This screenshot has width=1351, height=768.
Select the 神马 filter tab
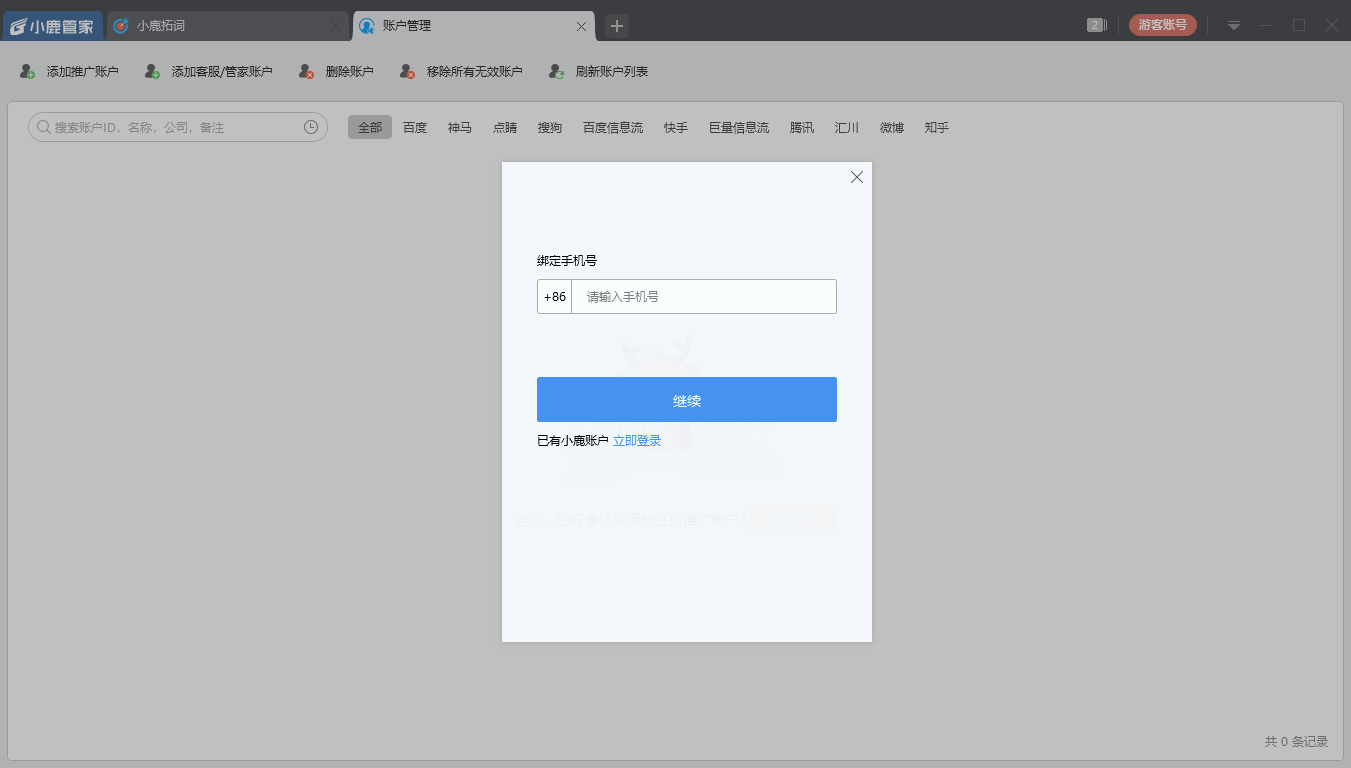(460, 128)
